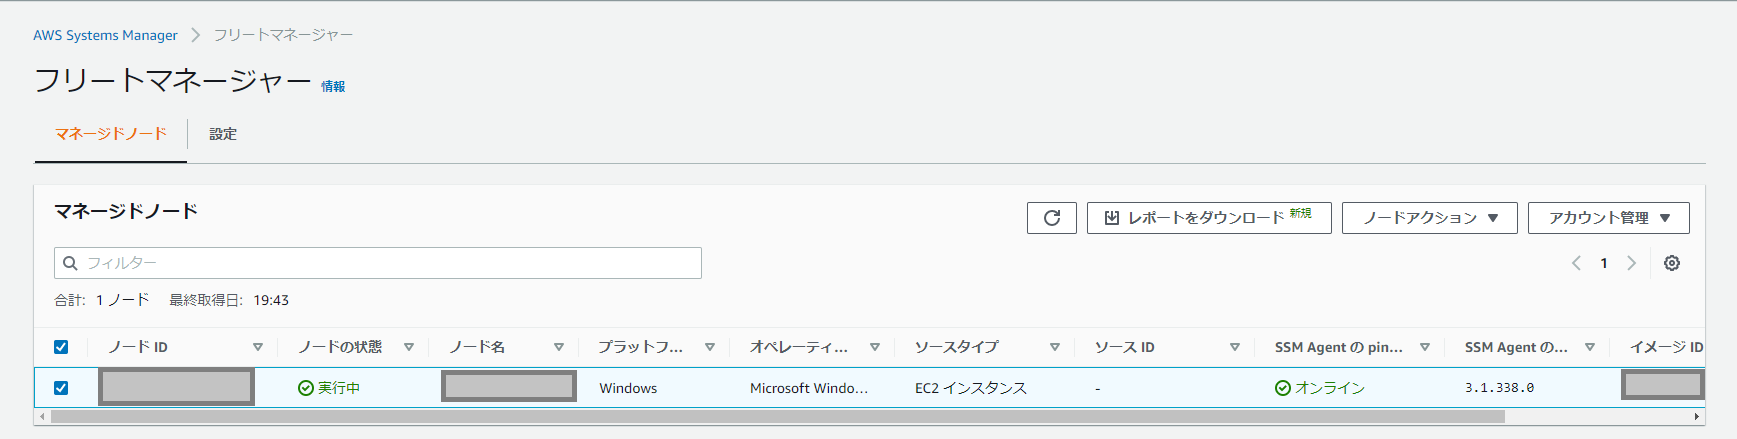Sort by SSM Agent の pin... column arrow
This screenshot has height=439, width=1737.
tap(1425, 347)
